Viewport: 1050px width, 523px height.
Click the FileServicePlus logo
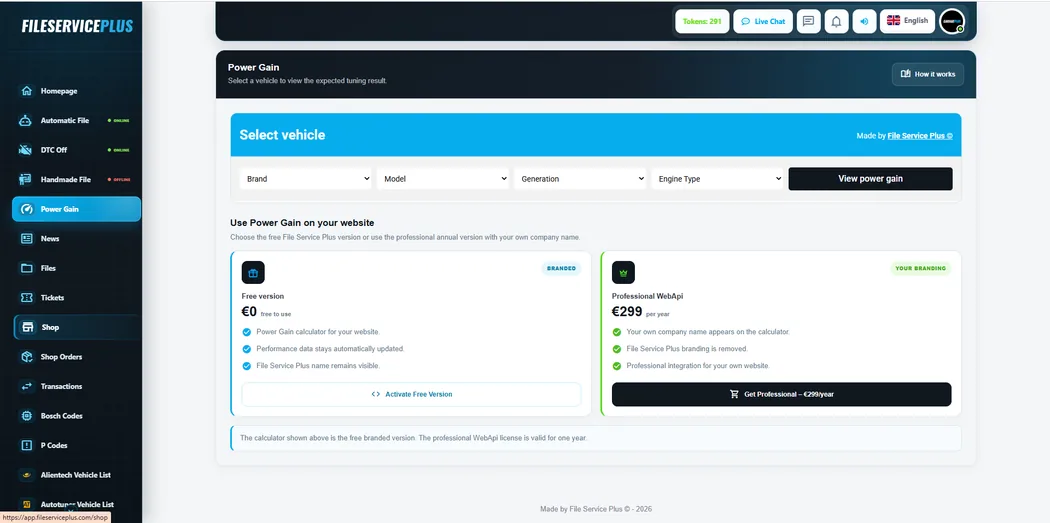point(77,26)
